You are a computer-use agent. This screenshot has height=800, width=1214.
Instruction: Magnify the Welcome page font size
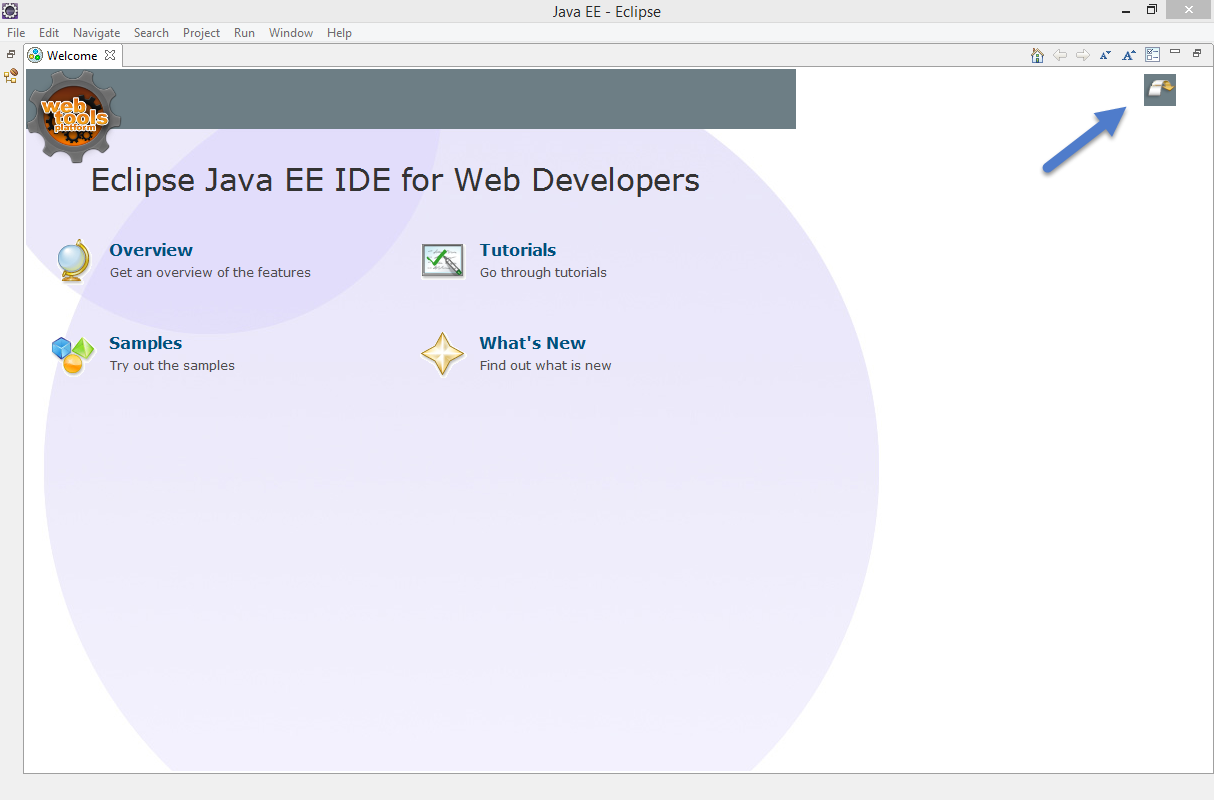click(1128, 55)
